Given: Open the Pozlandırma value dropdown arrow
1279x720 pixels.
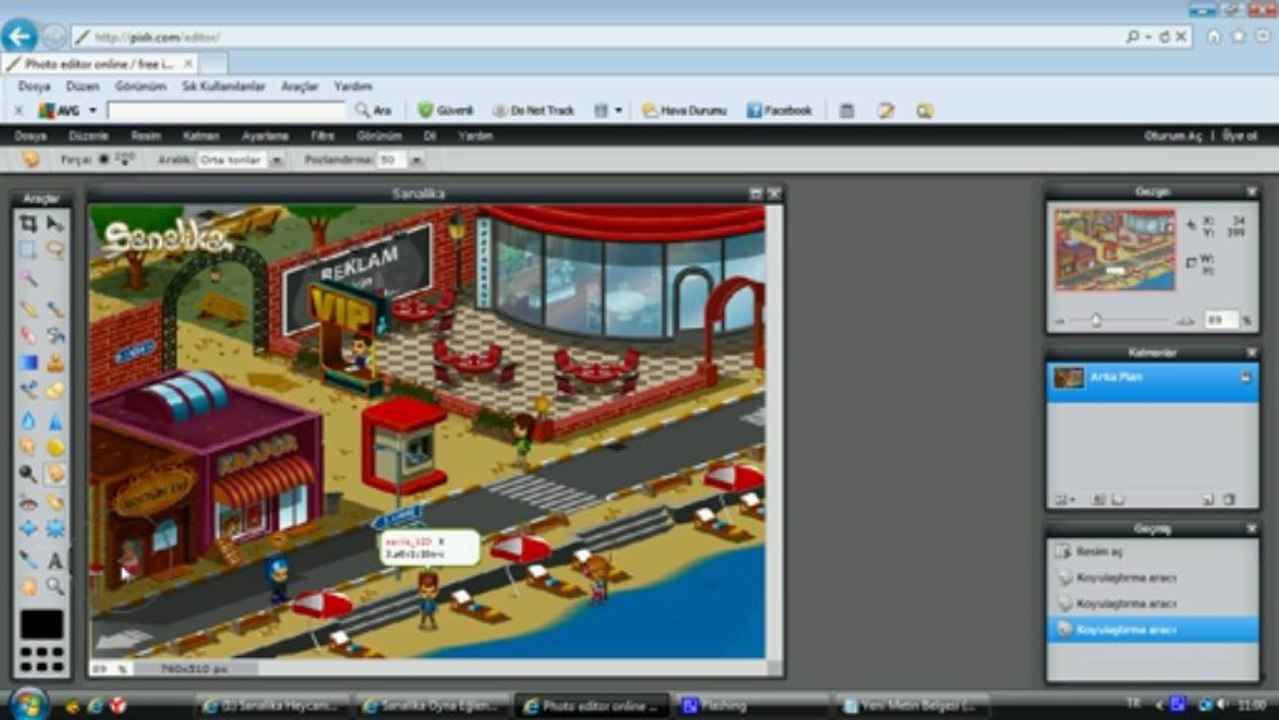Looking at the screenshot, I should [416, 160].
